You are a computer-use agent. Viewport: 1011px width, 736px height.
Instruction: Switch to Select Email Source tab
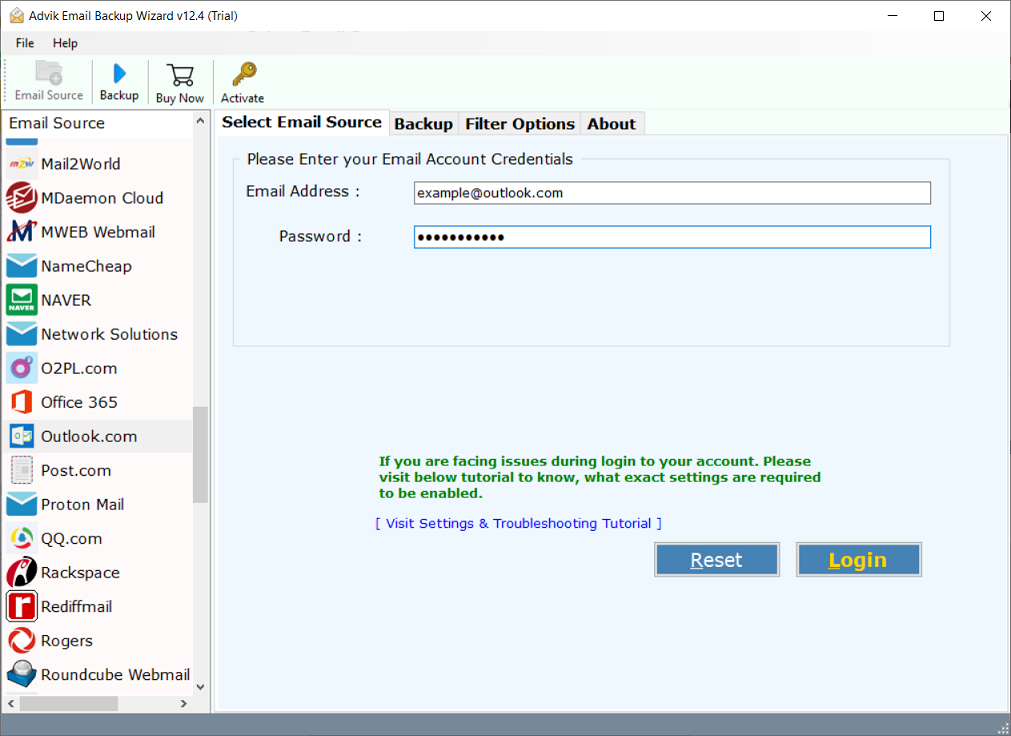pyautogui.click(x=302, y=123)
